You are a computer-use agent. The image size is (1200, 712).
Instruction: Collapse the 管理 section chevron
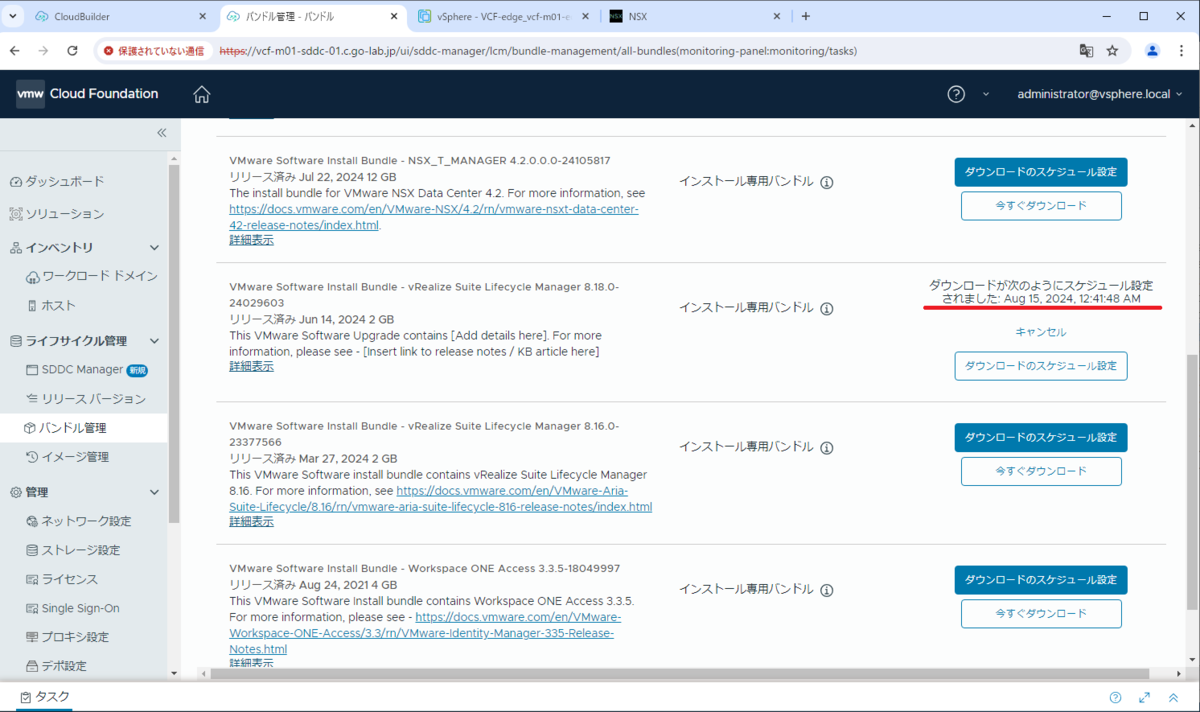[154, 492]
